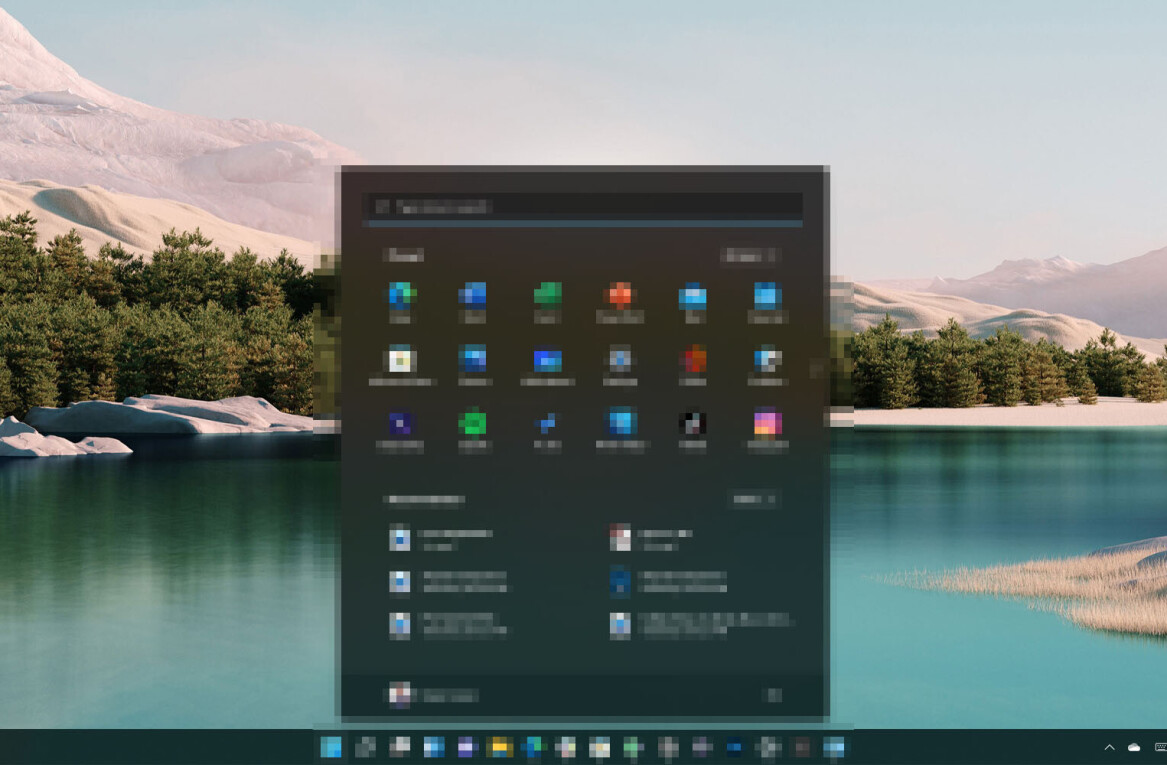Open the Settings gear in pinned apps
The image size is (1167, 765).
[620, 360]
